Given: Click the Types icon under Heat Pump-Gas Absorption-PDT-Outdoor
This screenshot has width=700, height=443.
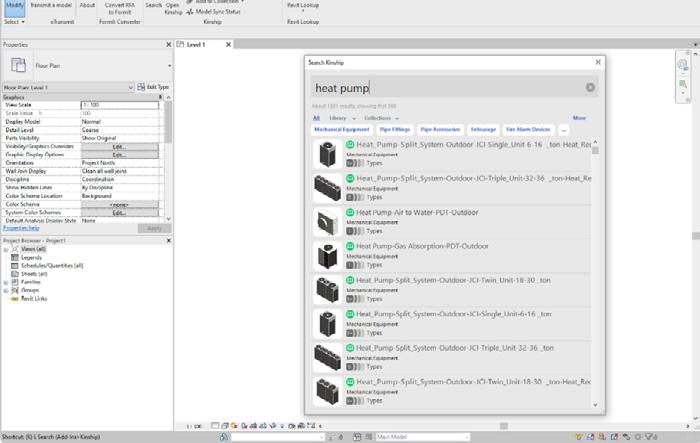Looking at the screenshot, I should click(355, 265).
